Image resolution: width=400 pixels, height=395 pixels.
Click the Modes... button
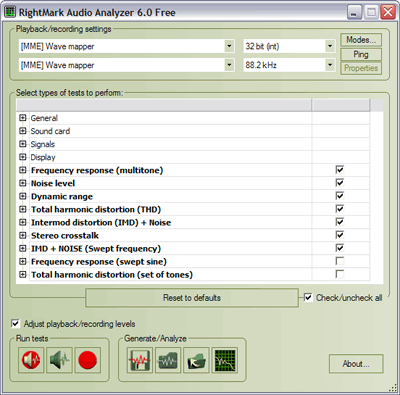point(361,40)
